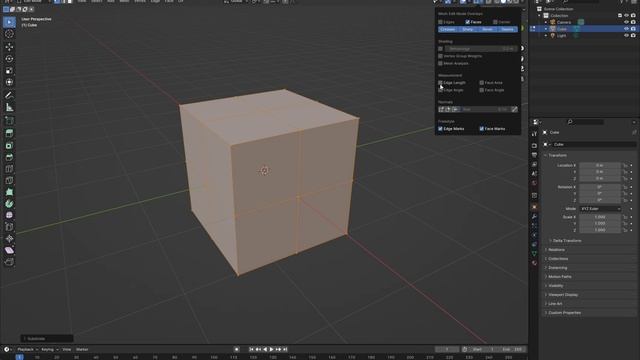The height and width of the screenshot is (360, 640).
Task: Select the Scale tool
Action: [x=9, y=71]
